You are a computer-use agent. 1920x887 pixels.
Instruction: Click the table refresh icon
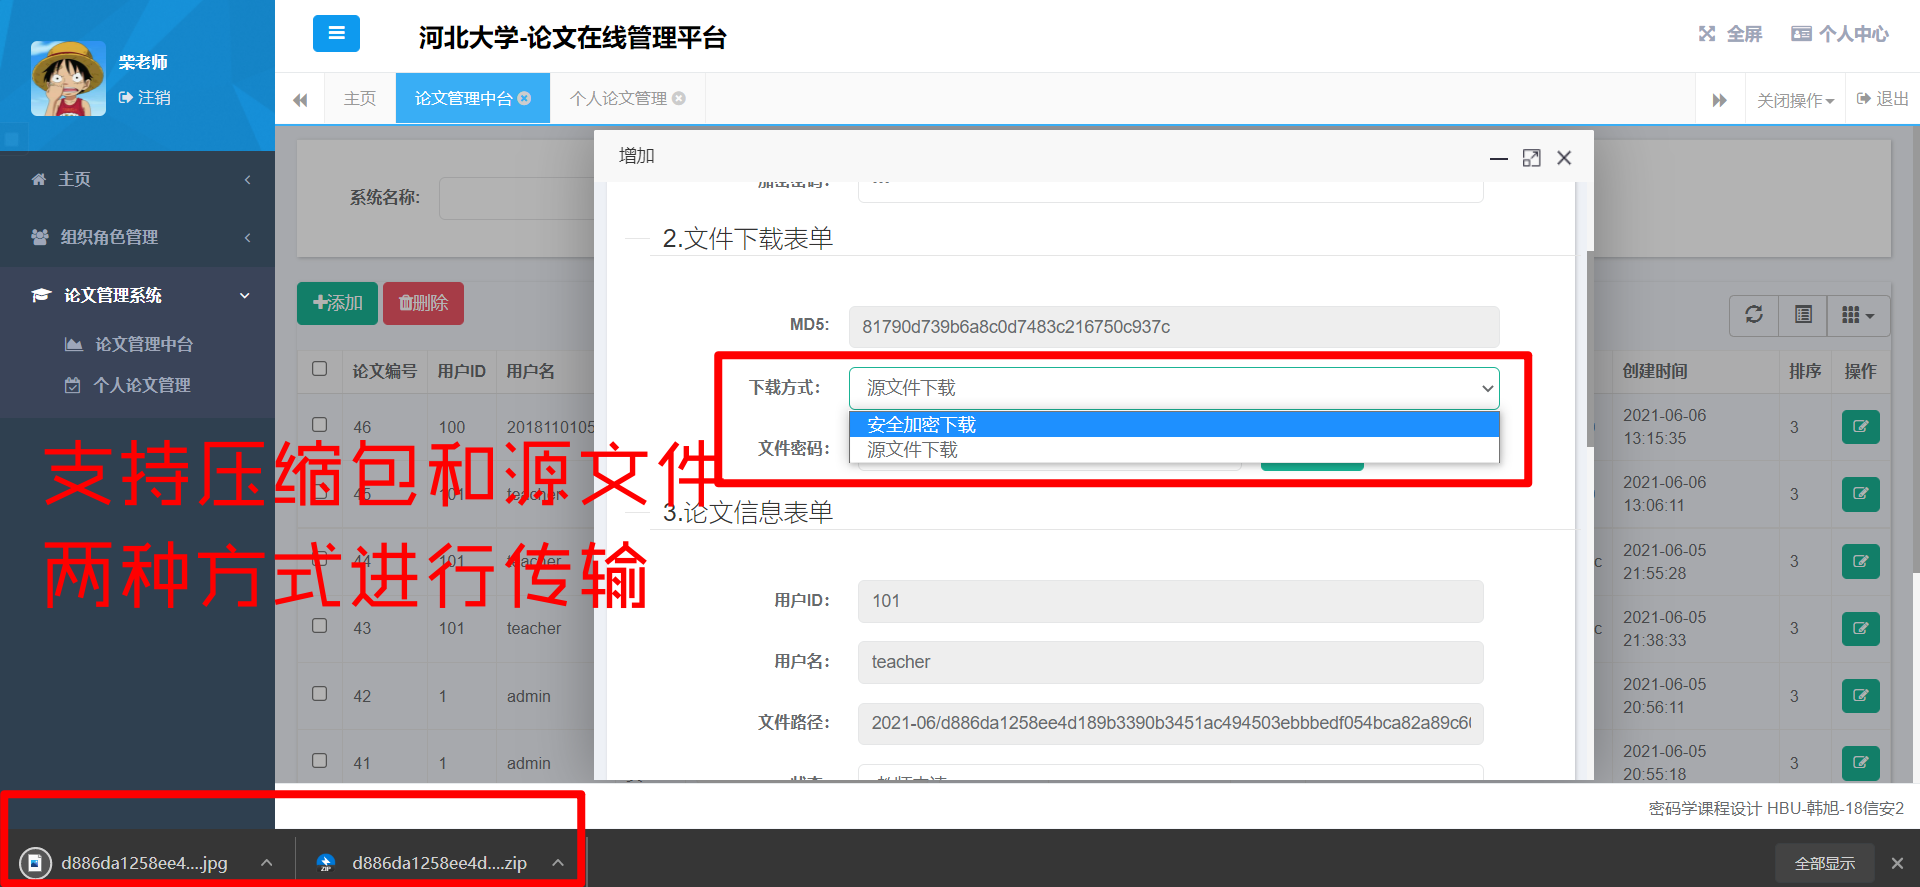[x=1754, y=315]
